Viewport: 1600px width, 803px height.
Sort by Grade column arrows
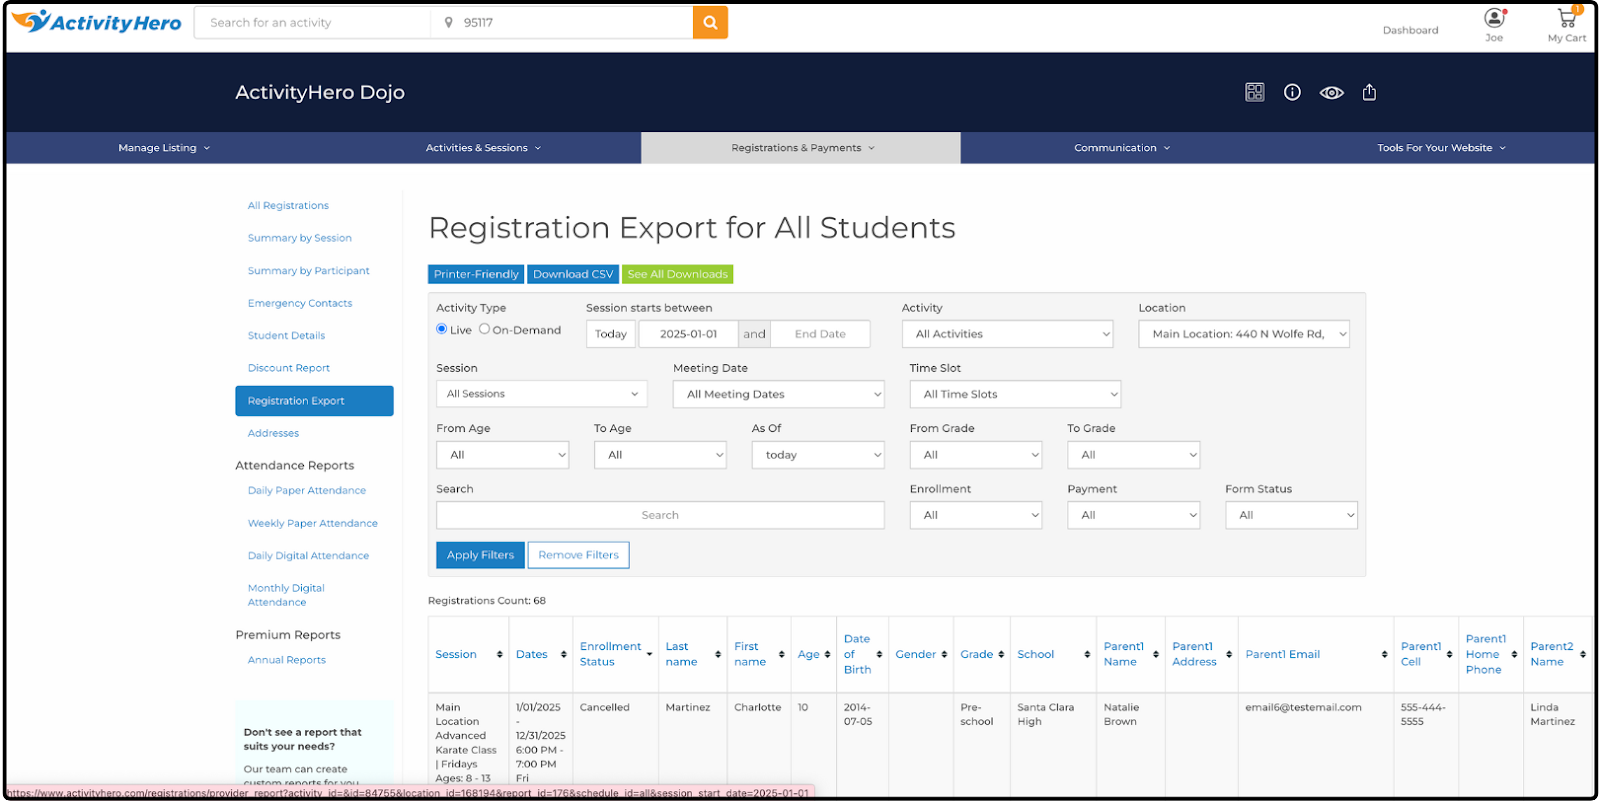1001,654
